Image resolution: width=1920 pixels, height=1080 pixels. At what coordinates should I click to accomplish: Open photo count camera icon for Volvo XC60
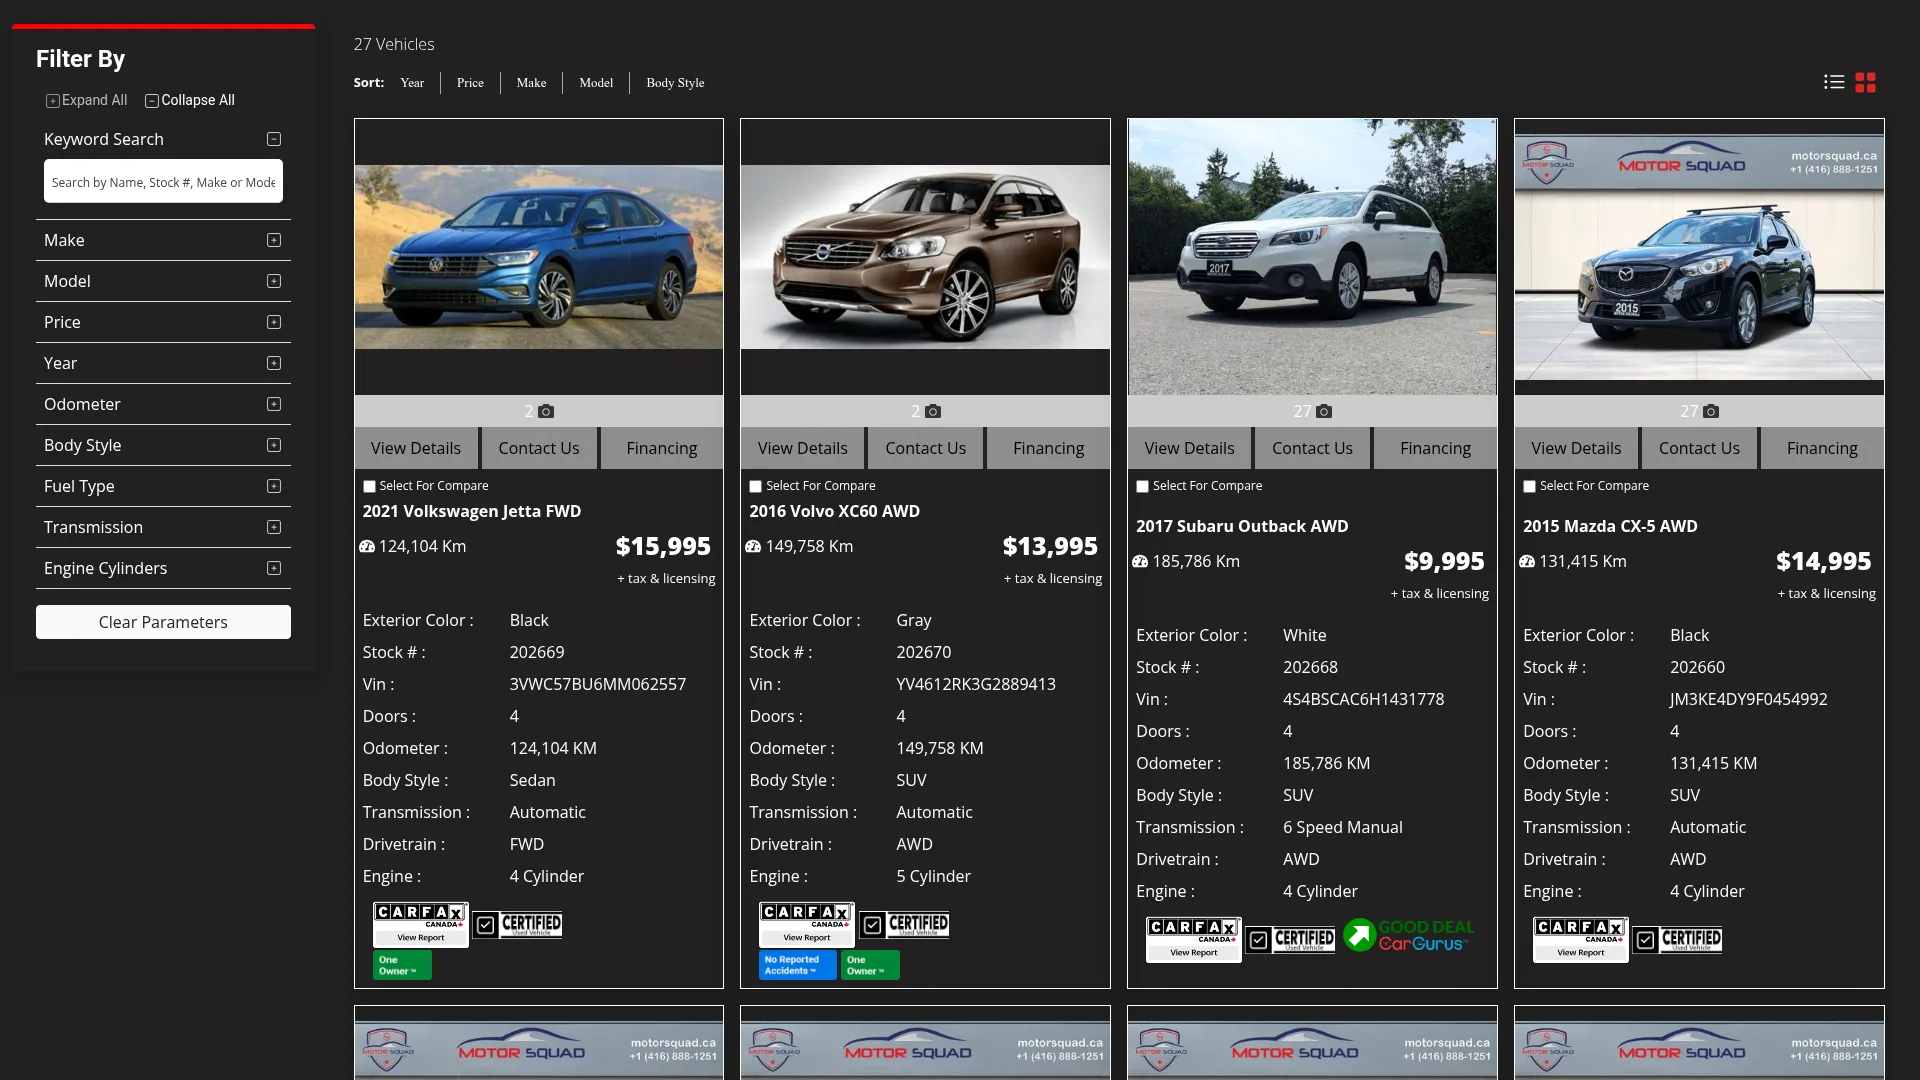point(933,411)
